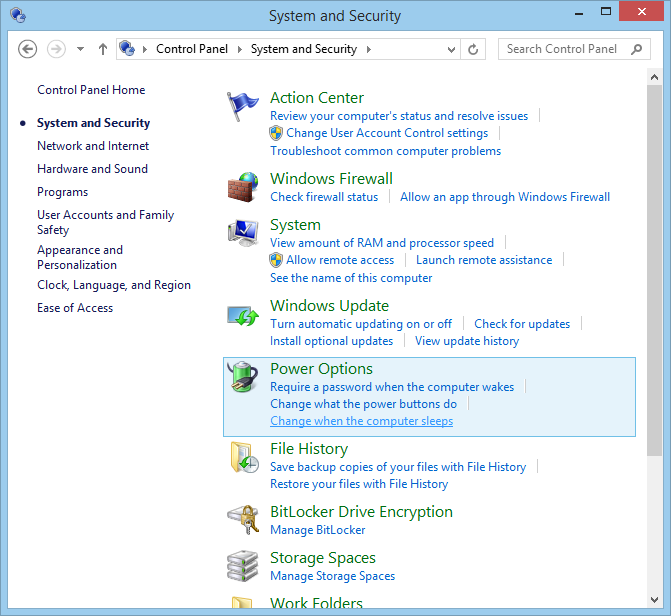Click the window system icon in title bar
Screen dimensions: 671x616
(x=18, y=15)
